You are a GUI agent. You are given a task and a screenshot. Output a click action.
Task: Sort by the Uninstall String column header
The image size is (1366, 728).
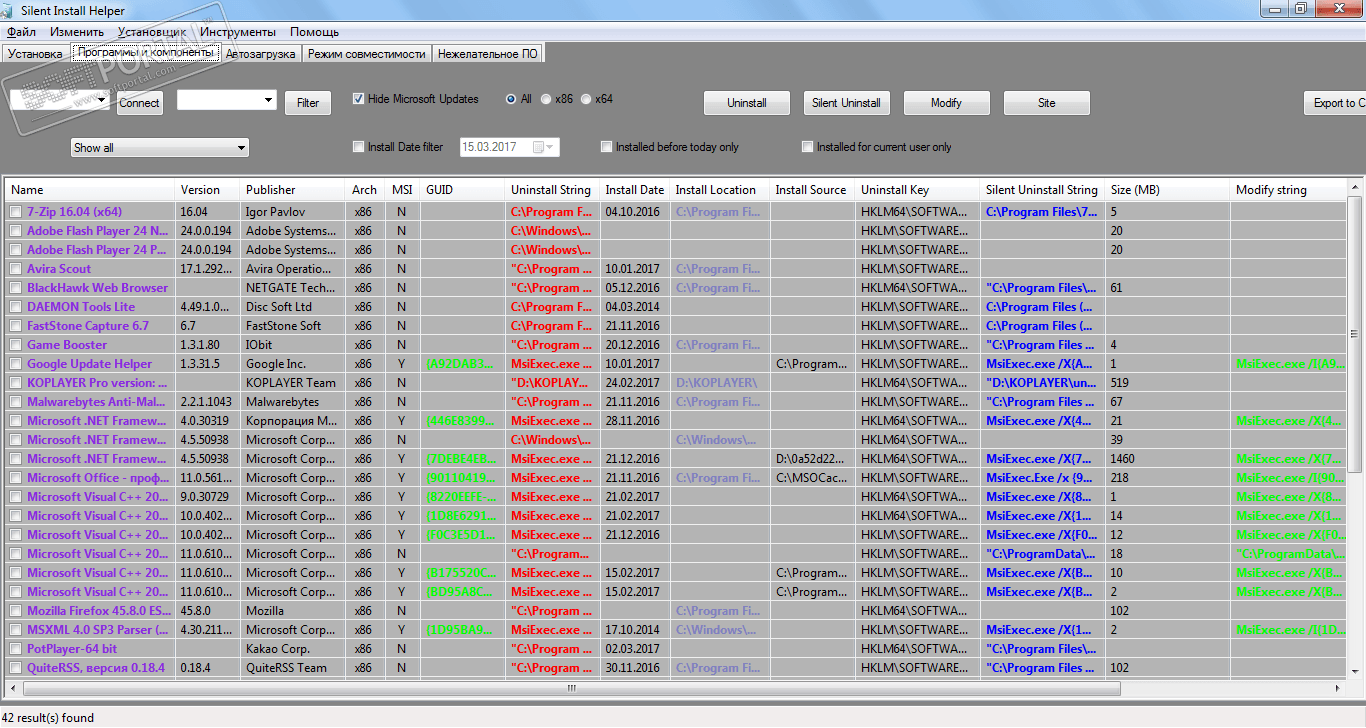point(553,190)
